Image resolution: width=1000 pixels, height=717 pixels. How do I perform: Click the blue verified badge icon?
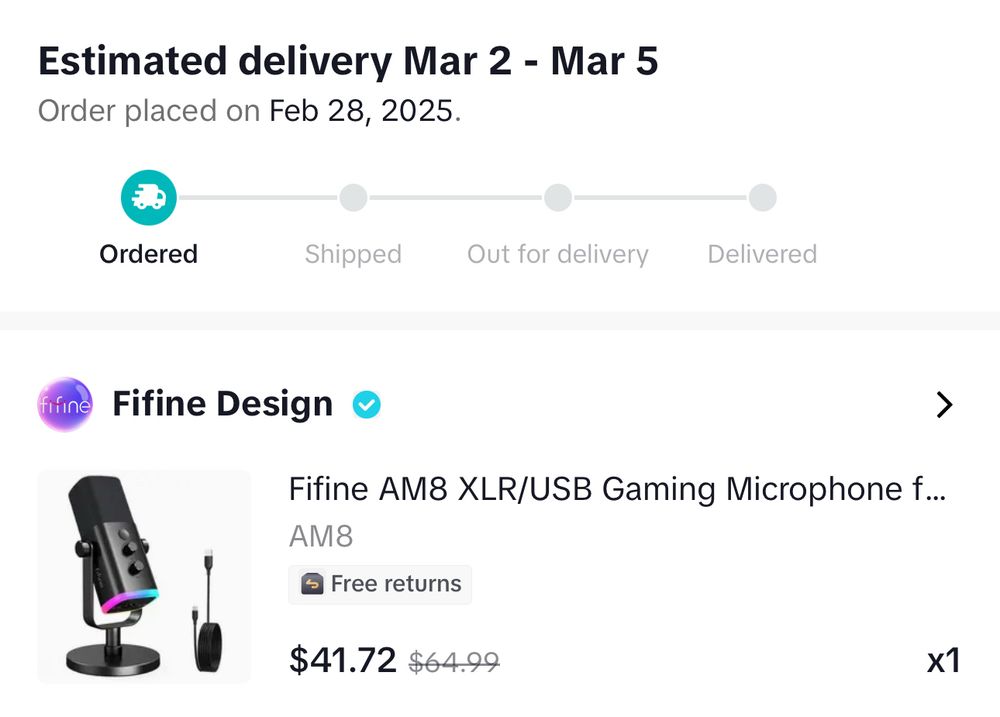367,405
